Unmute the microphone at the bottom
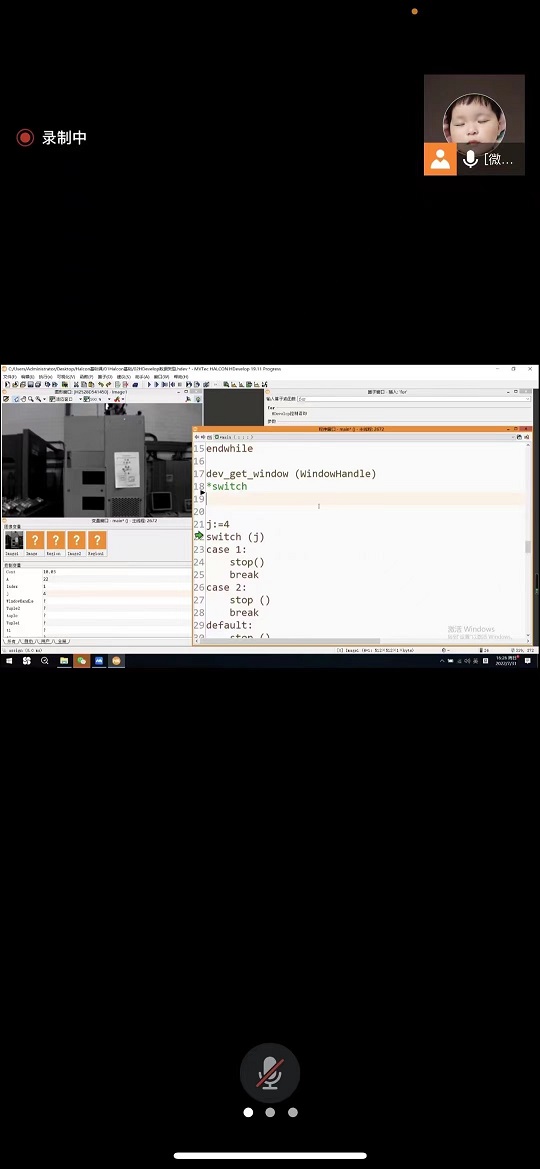The height and width of the screenshot is (1169, 540). point(270,1073)
